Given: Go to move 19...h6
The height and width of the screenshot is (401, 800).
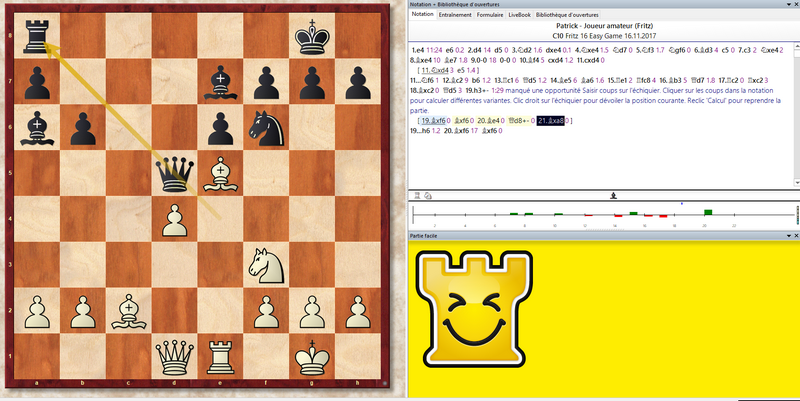Looking at the screenshot, I should [420, 131].
